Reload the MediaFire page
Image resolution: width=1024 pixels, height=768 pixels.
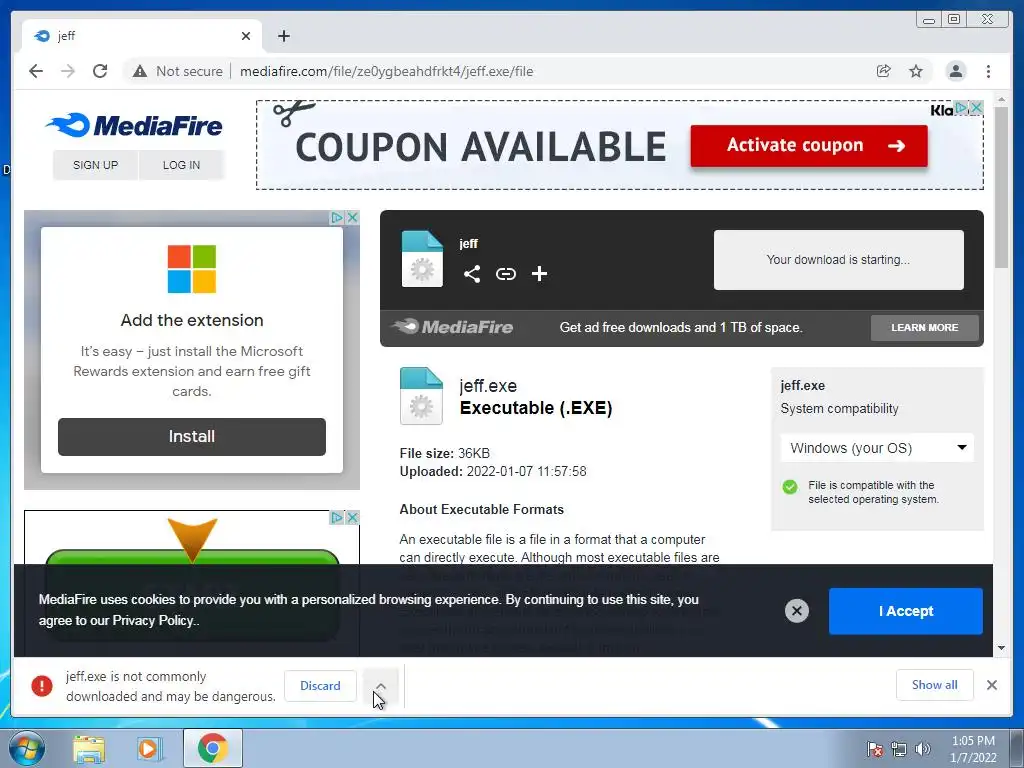100,71
